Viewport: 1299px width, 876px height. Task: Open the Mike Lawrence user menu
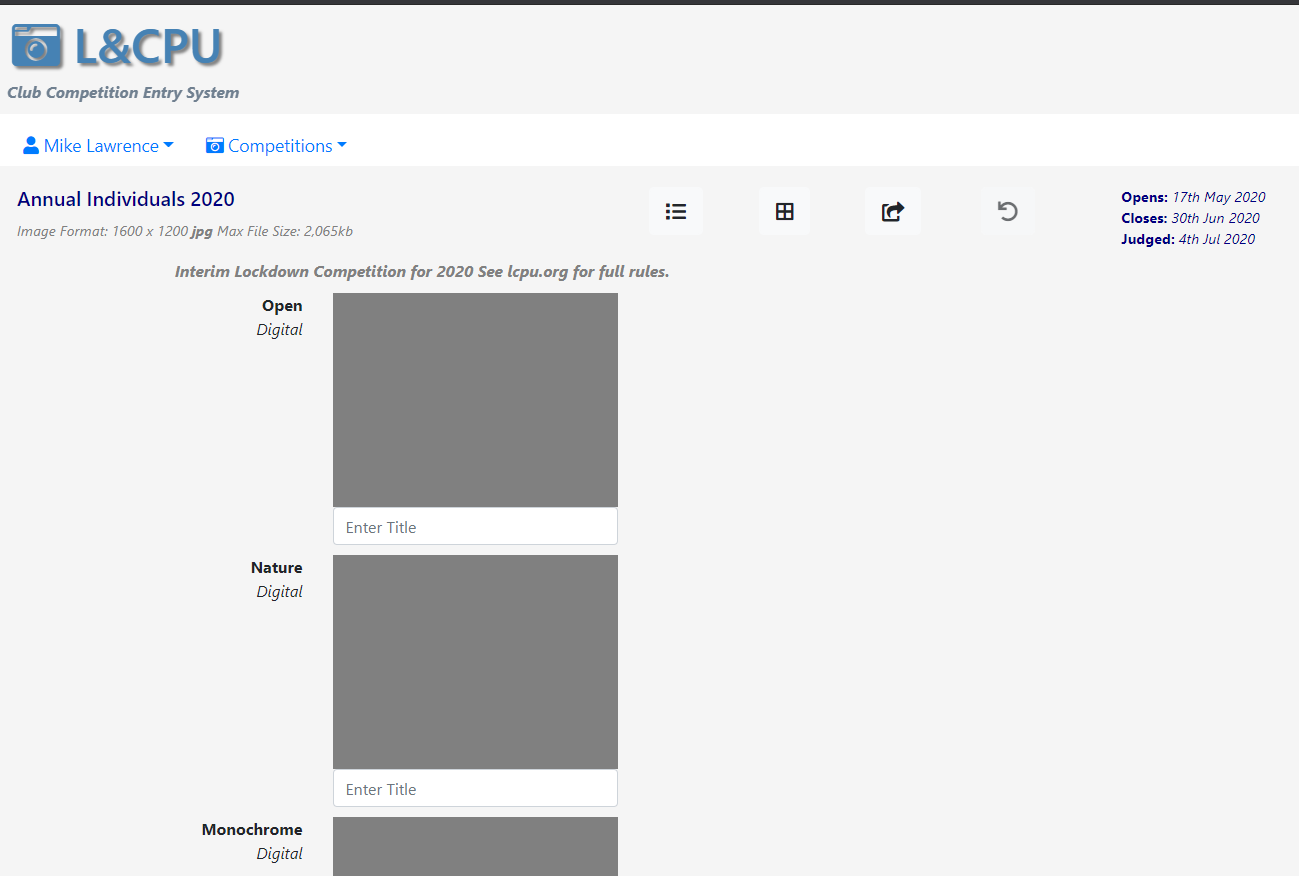(100, 146)
